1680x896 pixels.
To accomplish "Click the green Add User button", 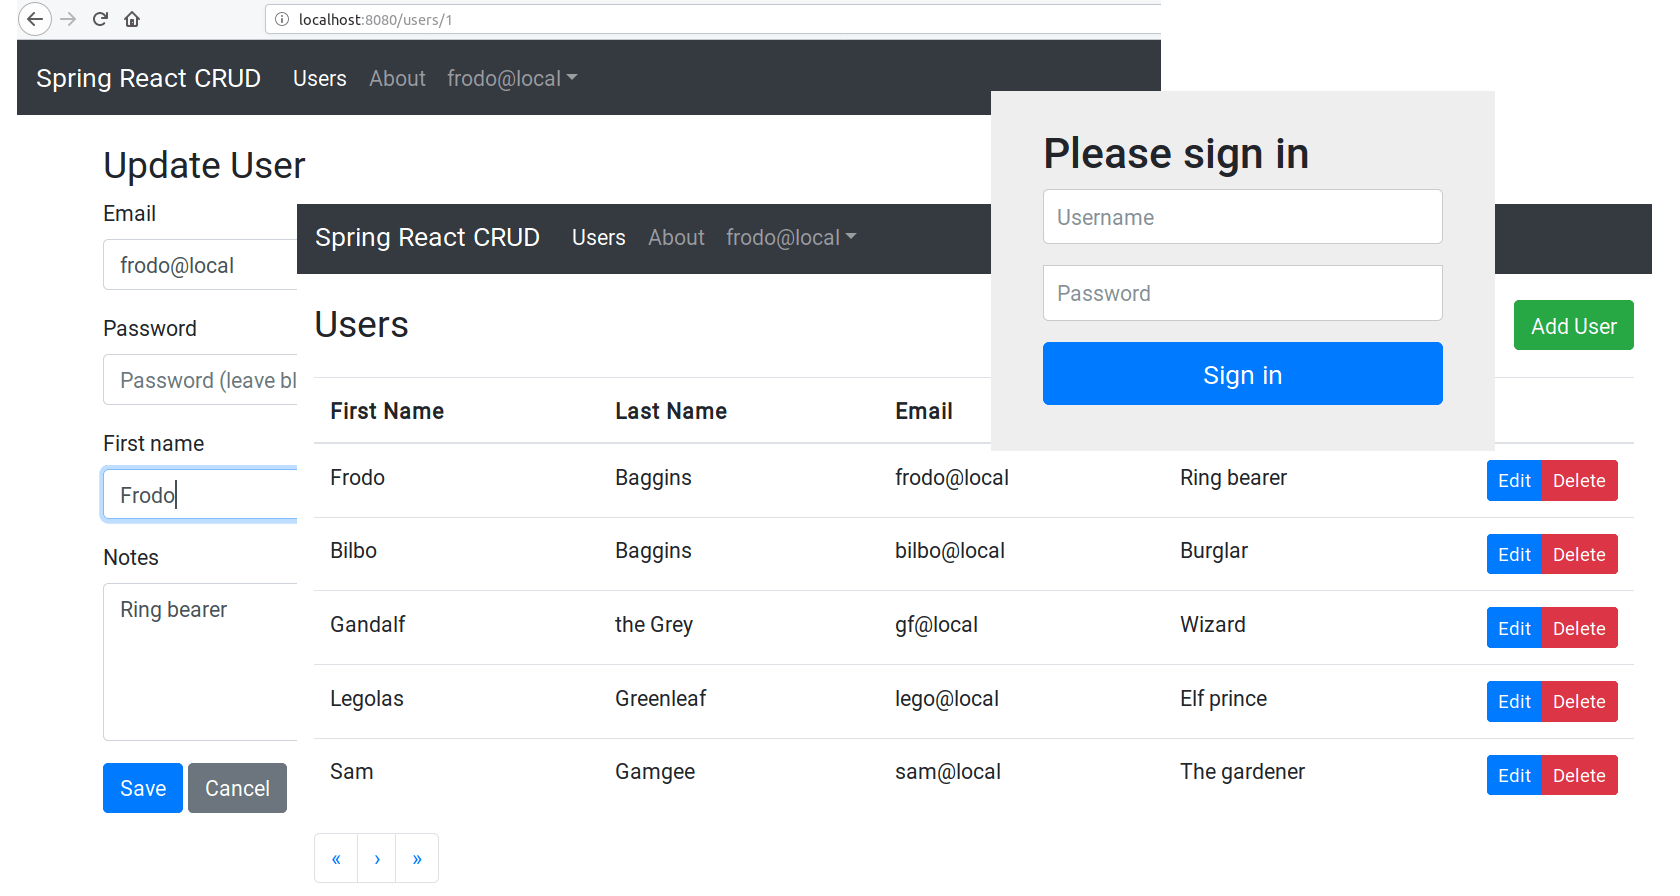I will 1573,326.
